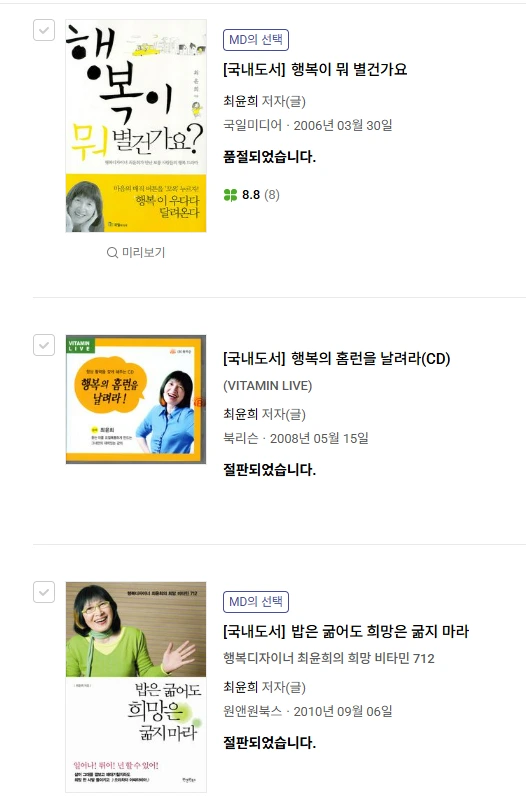
Task: Click the green clover rating icon
Action: (x=230, y=195)
